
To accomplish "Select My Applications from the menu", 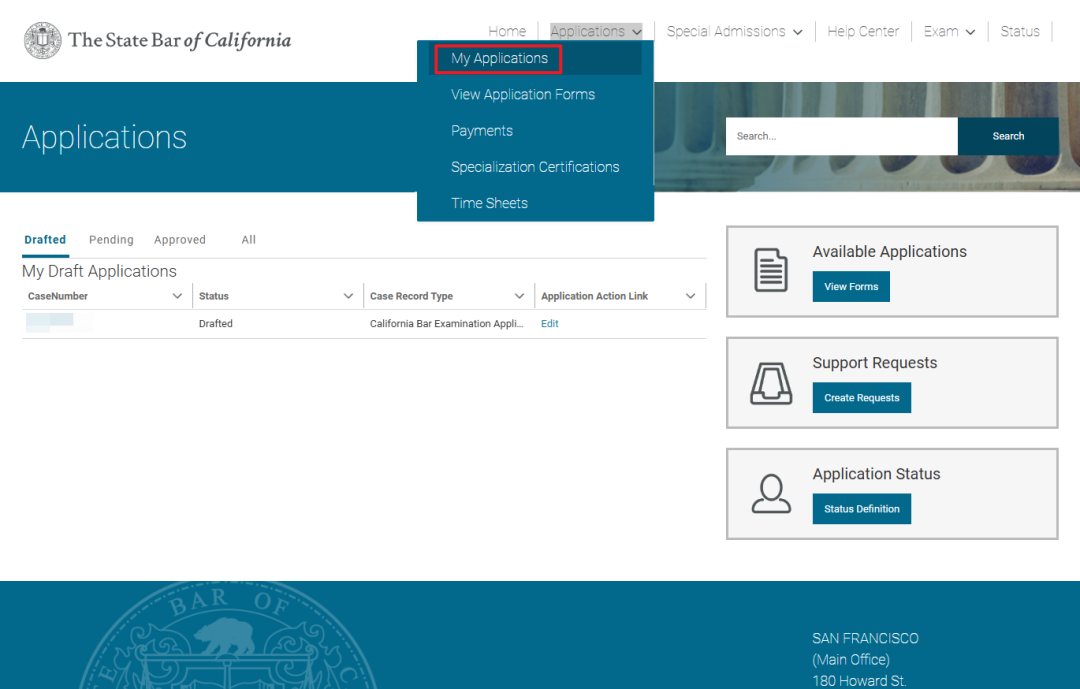I will (x=499, y=59).
